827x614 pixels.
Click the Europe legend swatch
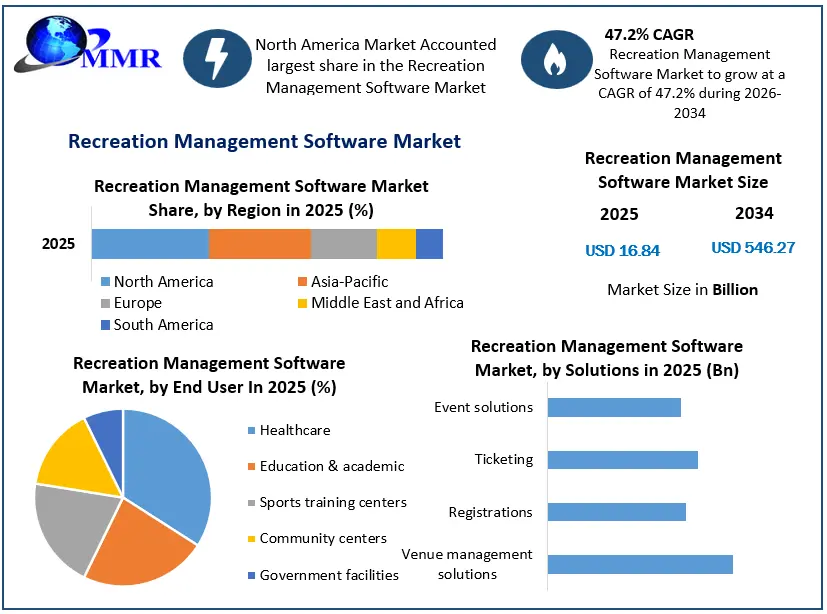click(105, 303)
